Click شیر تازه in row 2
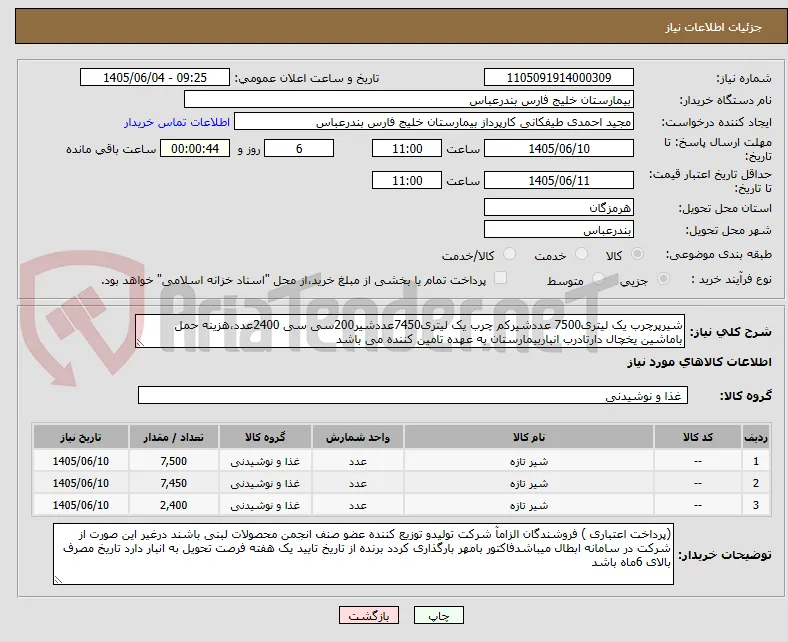This screenshot has width=788, height=642. coord(529,484)
